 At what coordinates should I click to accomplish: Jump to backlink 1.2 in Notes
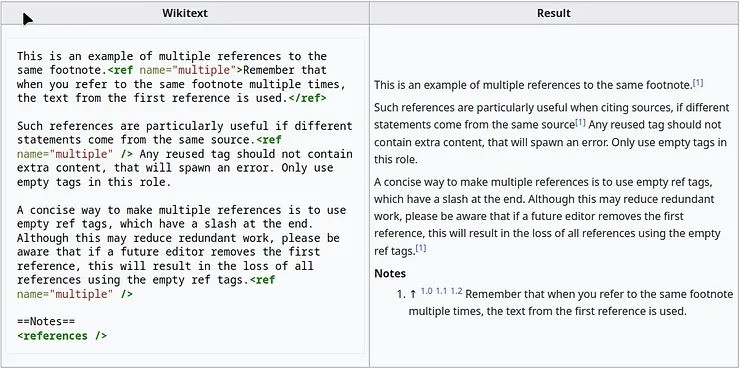tap(456, 291)
